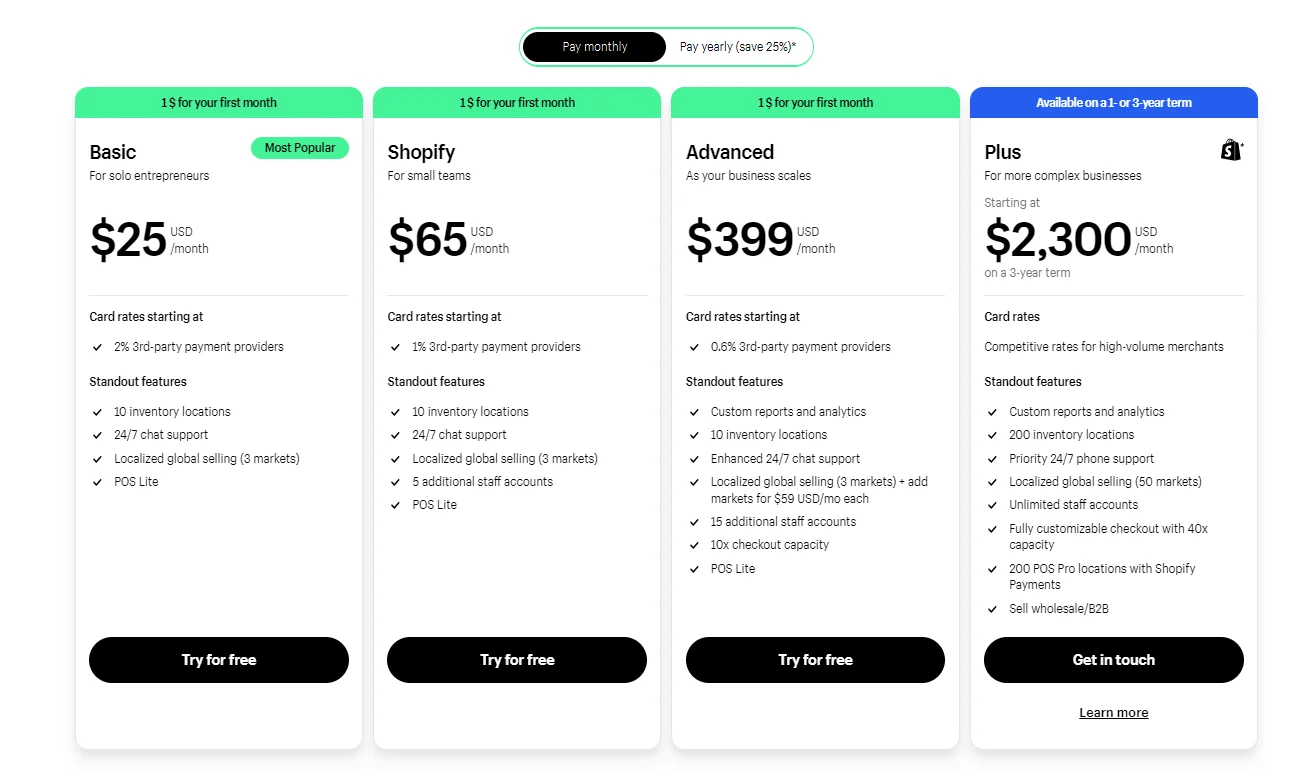Click the Shopify bag logo on the Plus card
Screen dimensions: 1311x772
coord(1229,150)
